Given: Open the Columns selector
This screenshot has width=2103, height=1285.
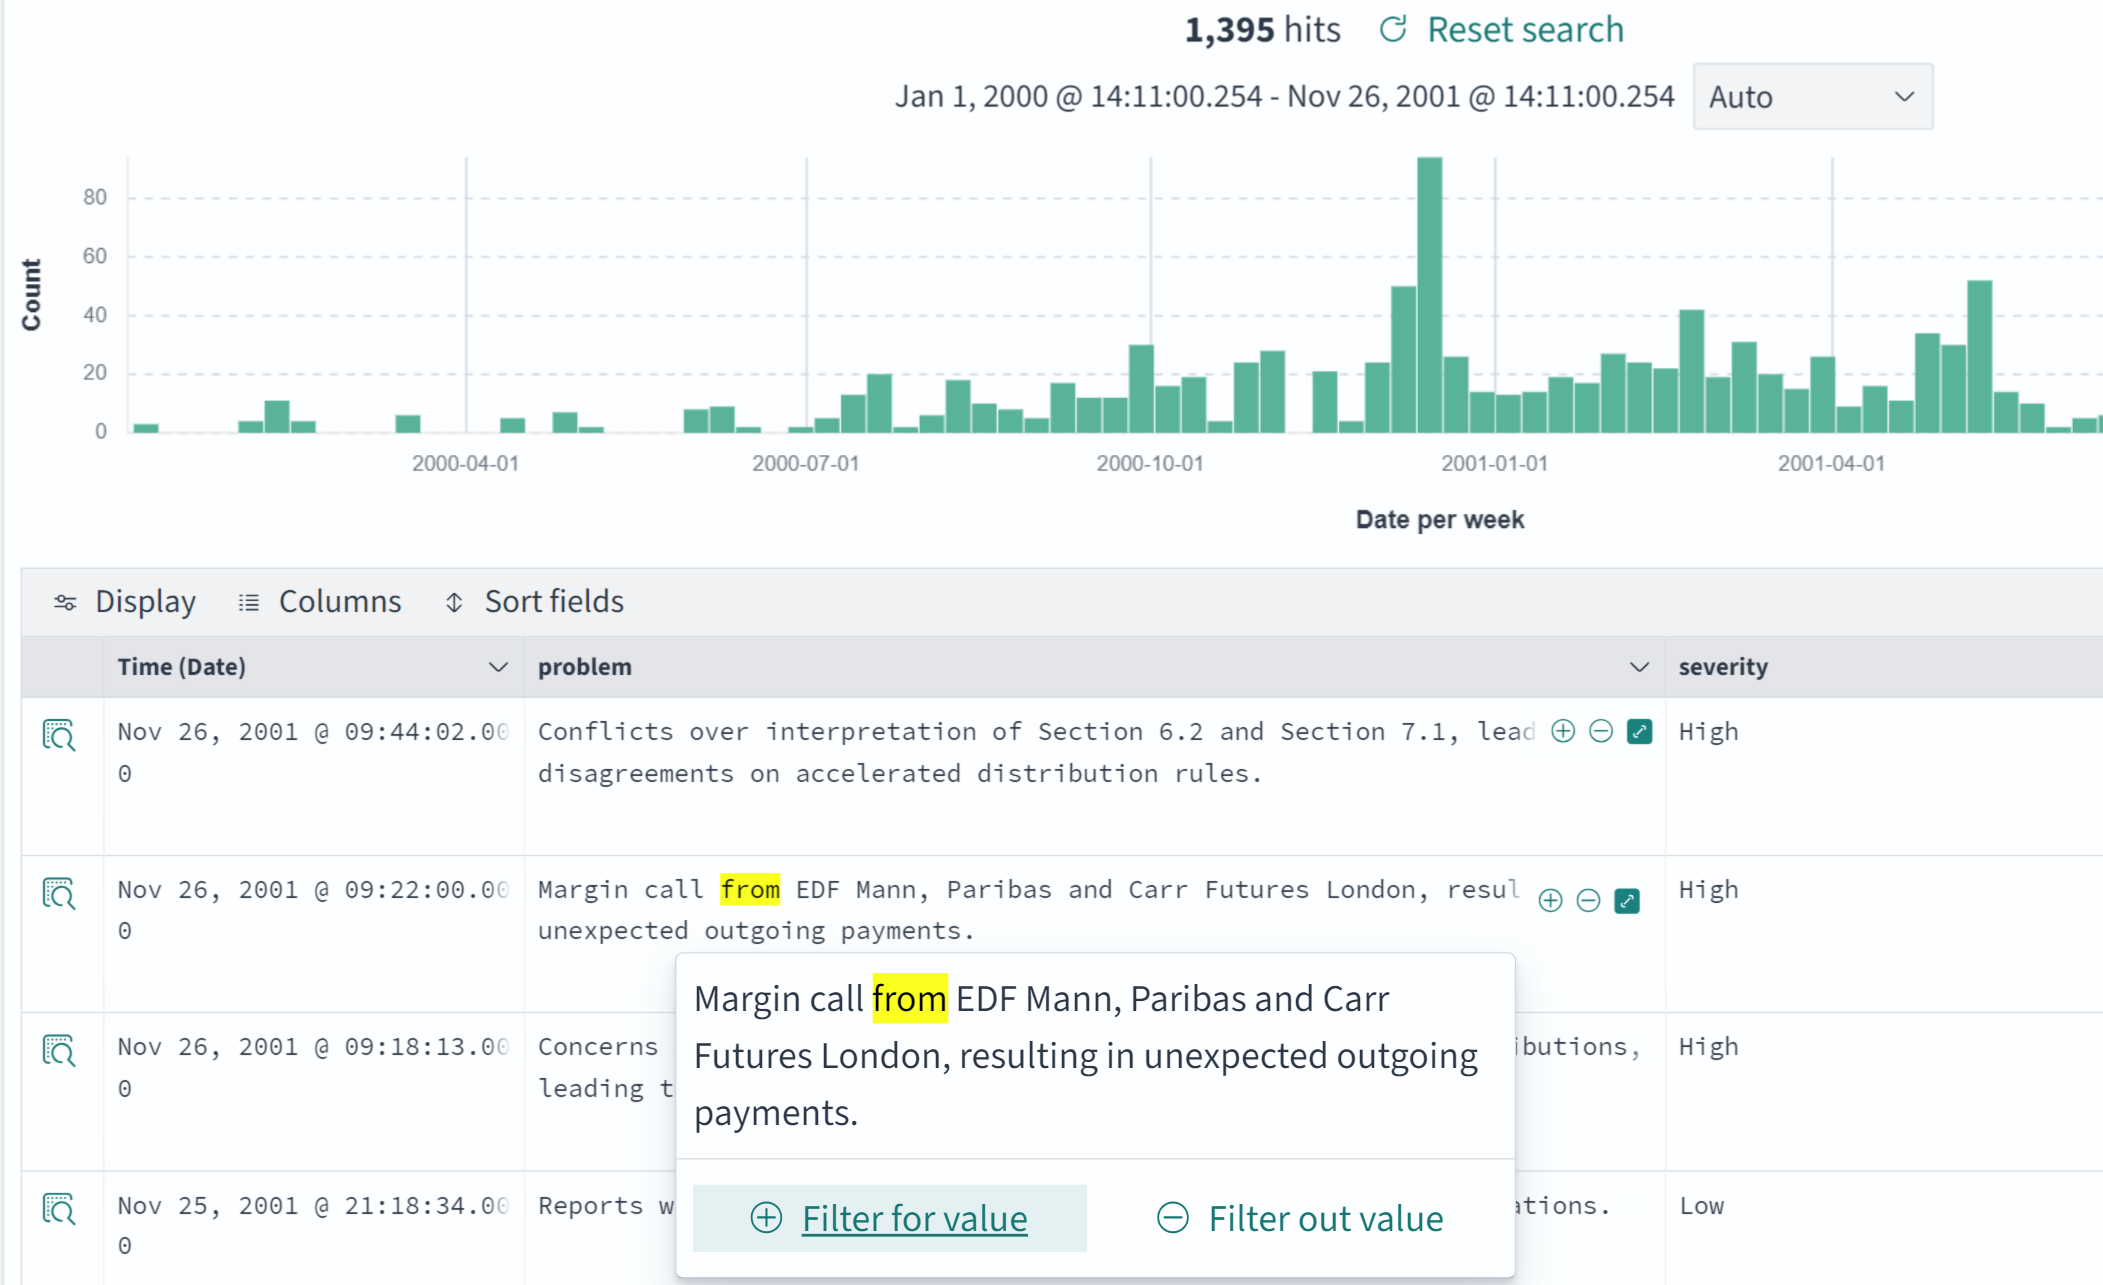Looking at the screenshot, I should [320, 602].
